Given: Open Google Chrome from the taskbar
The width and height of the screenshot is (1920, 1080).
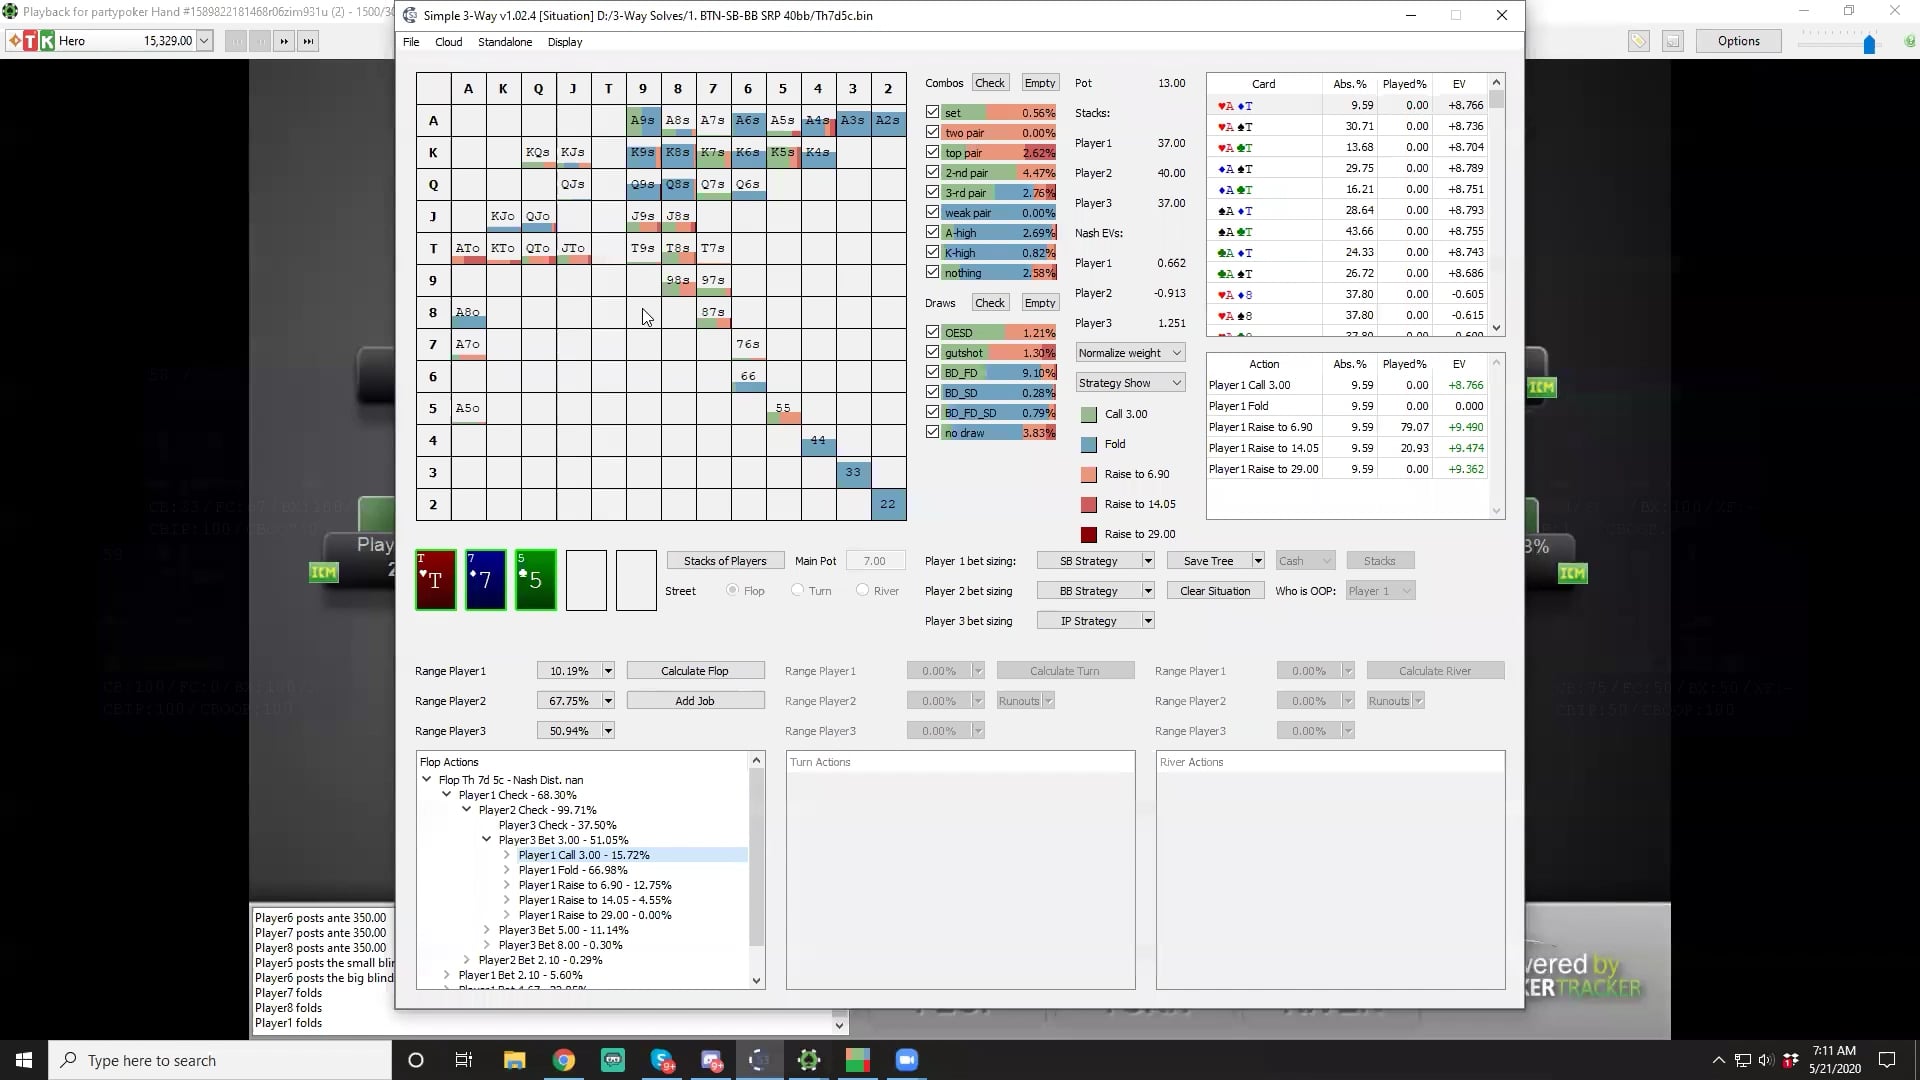Looking at the screenshot, I should coord(564,1060).
